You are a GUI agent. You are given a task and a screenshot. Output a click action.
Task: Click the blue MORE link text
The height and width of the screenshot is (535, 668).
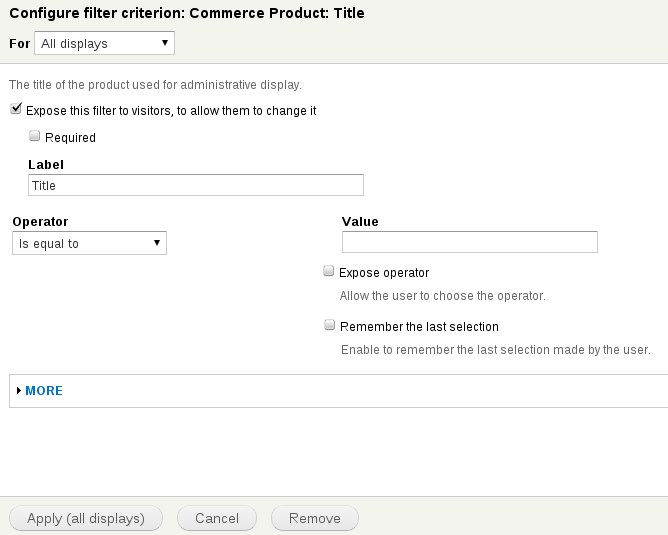(44, 391)
